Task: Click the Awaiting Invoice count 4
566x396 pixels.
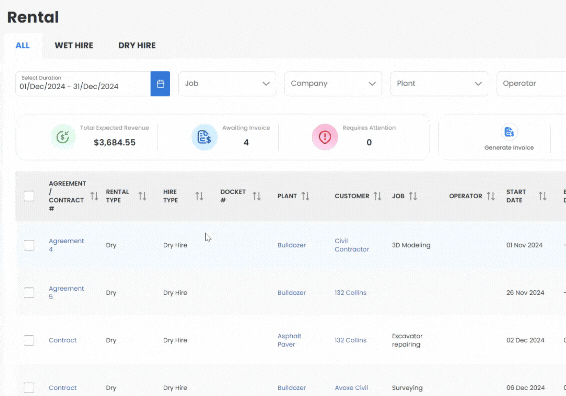Action: [x=246, y=143]
